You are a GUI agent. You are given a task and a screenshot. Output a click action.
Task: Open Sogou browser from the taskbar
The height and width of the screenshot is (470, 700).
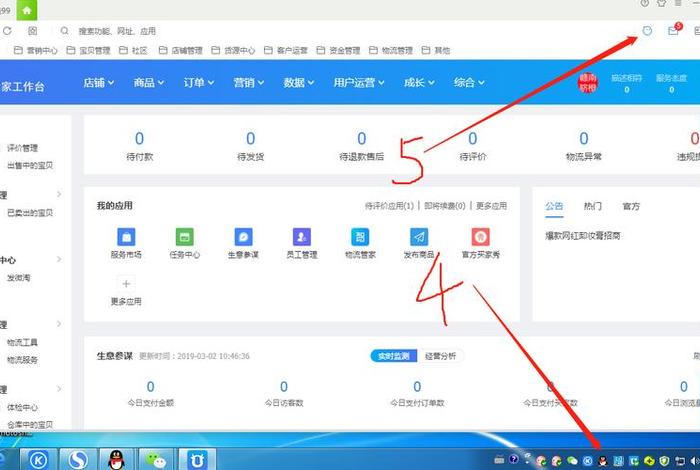(x=78, y=459)
